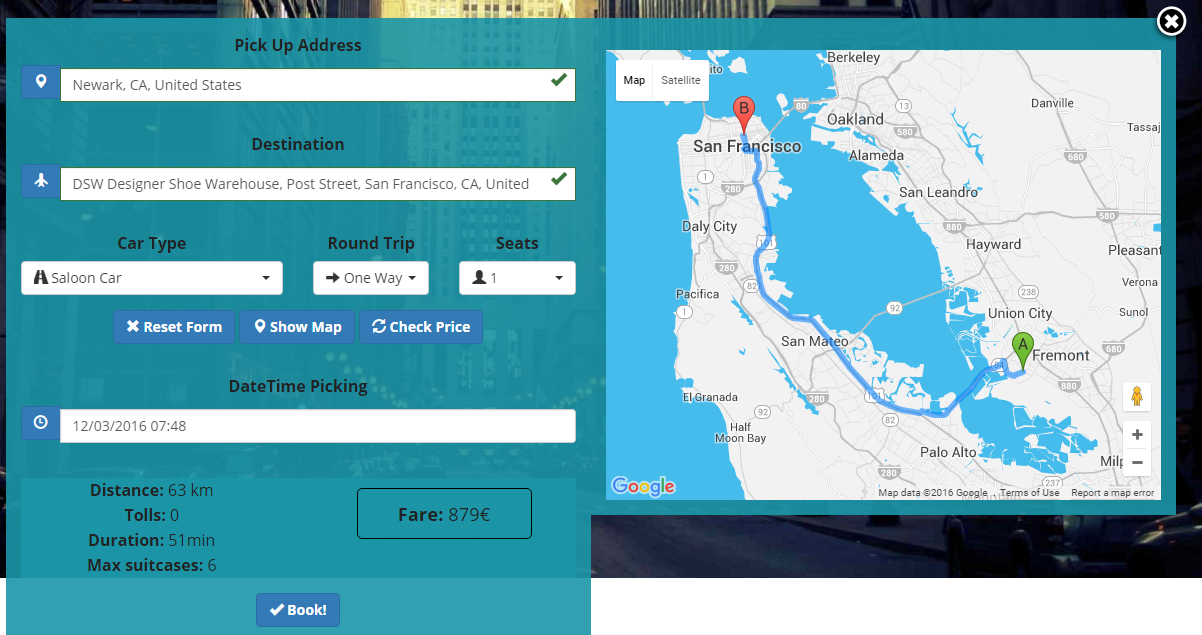The height and width of the screenshot is (635, 1202).
Task: Click the San Francisco label on the map
Action: (x=747, y=146)
